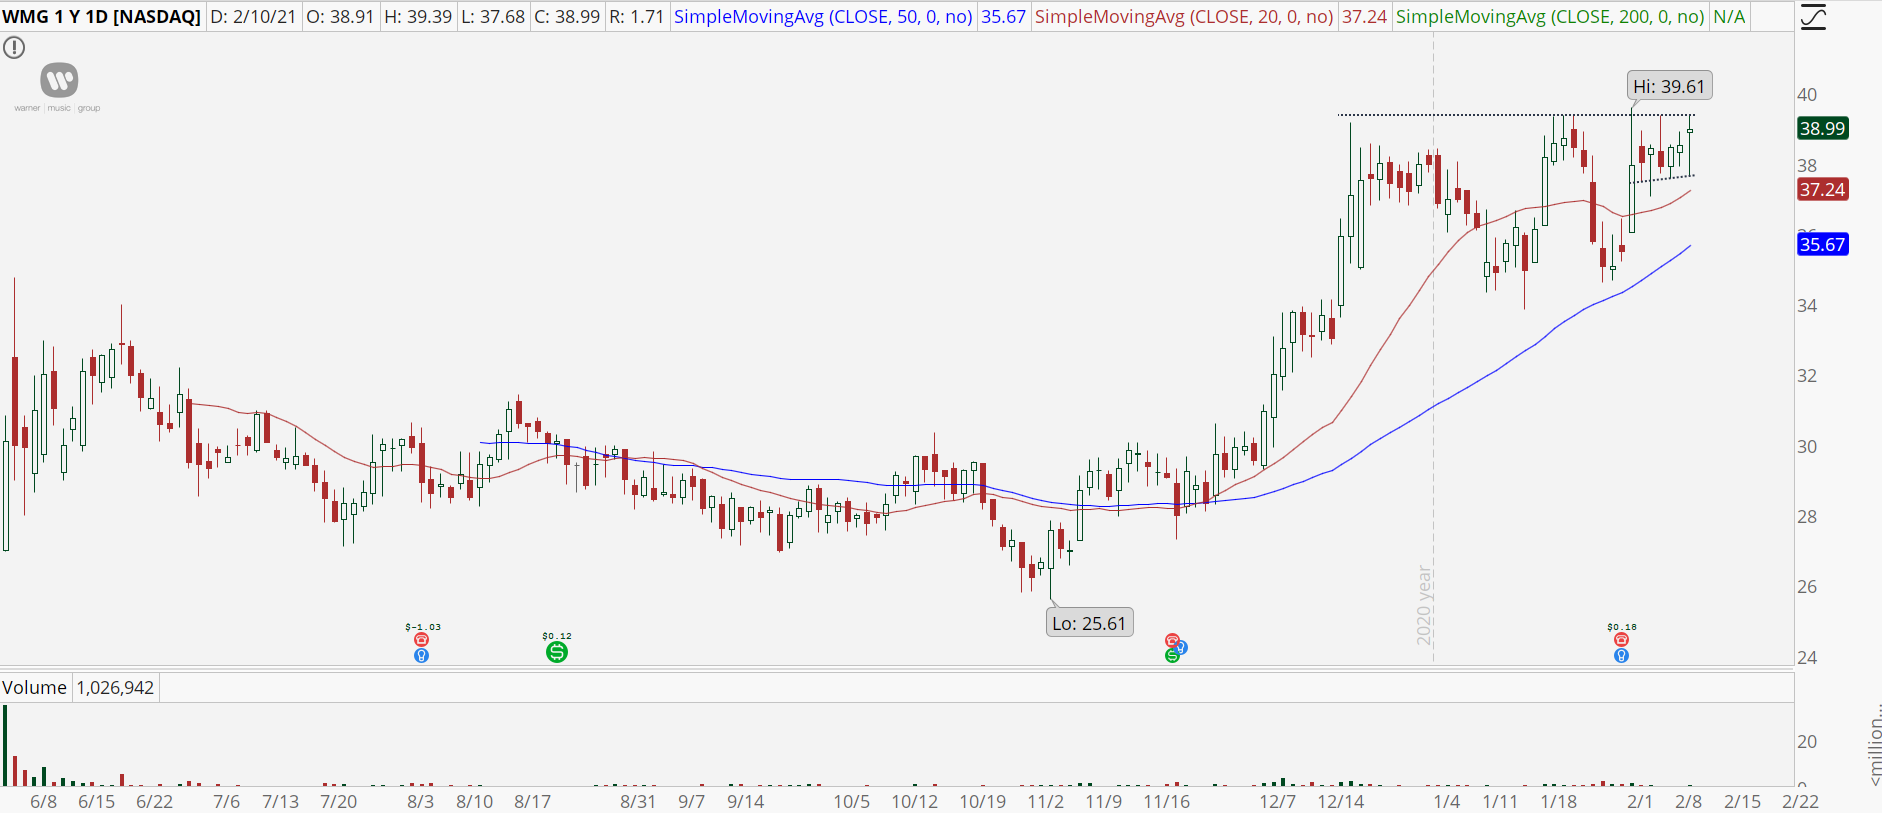Click the 11/2 date label
This screenshot has width=1882, height=813.
pyautogui.click(x=1046, y=802)
